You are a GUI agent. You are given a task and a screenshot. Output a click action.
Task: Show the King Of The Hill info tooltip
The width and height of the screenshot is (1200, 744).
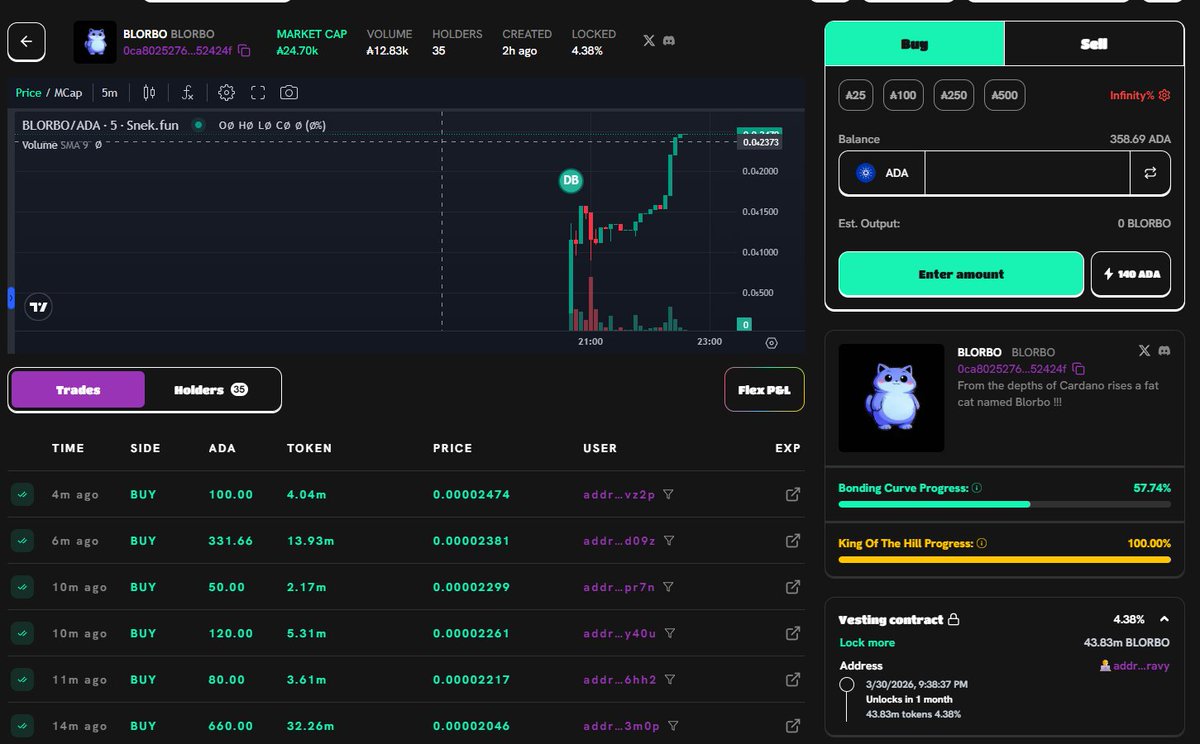tap(982, 544)
